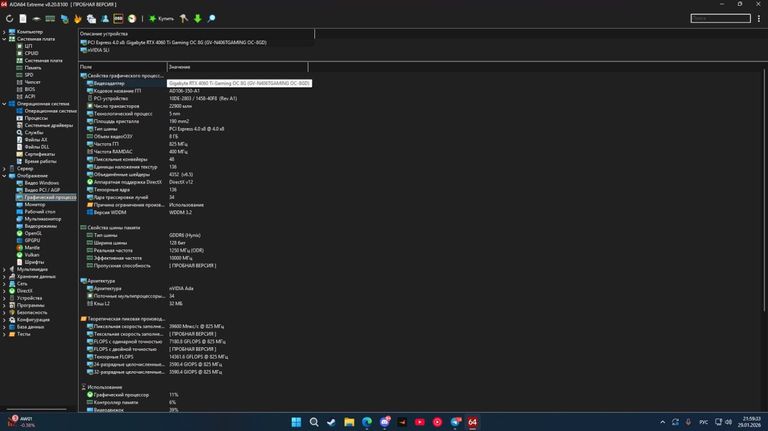Click the Графический процессор usage row
The image size is (768, 431).
pos(121,395)
